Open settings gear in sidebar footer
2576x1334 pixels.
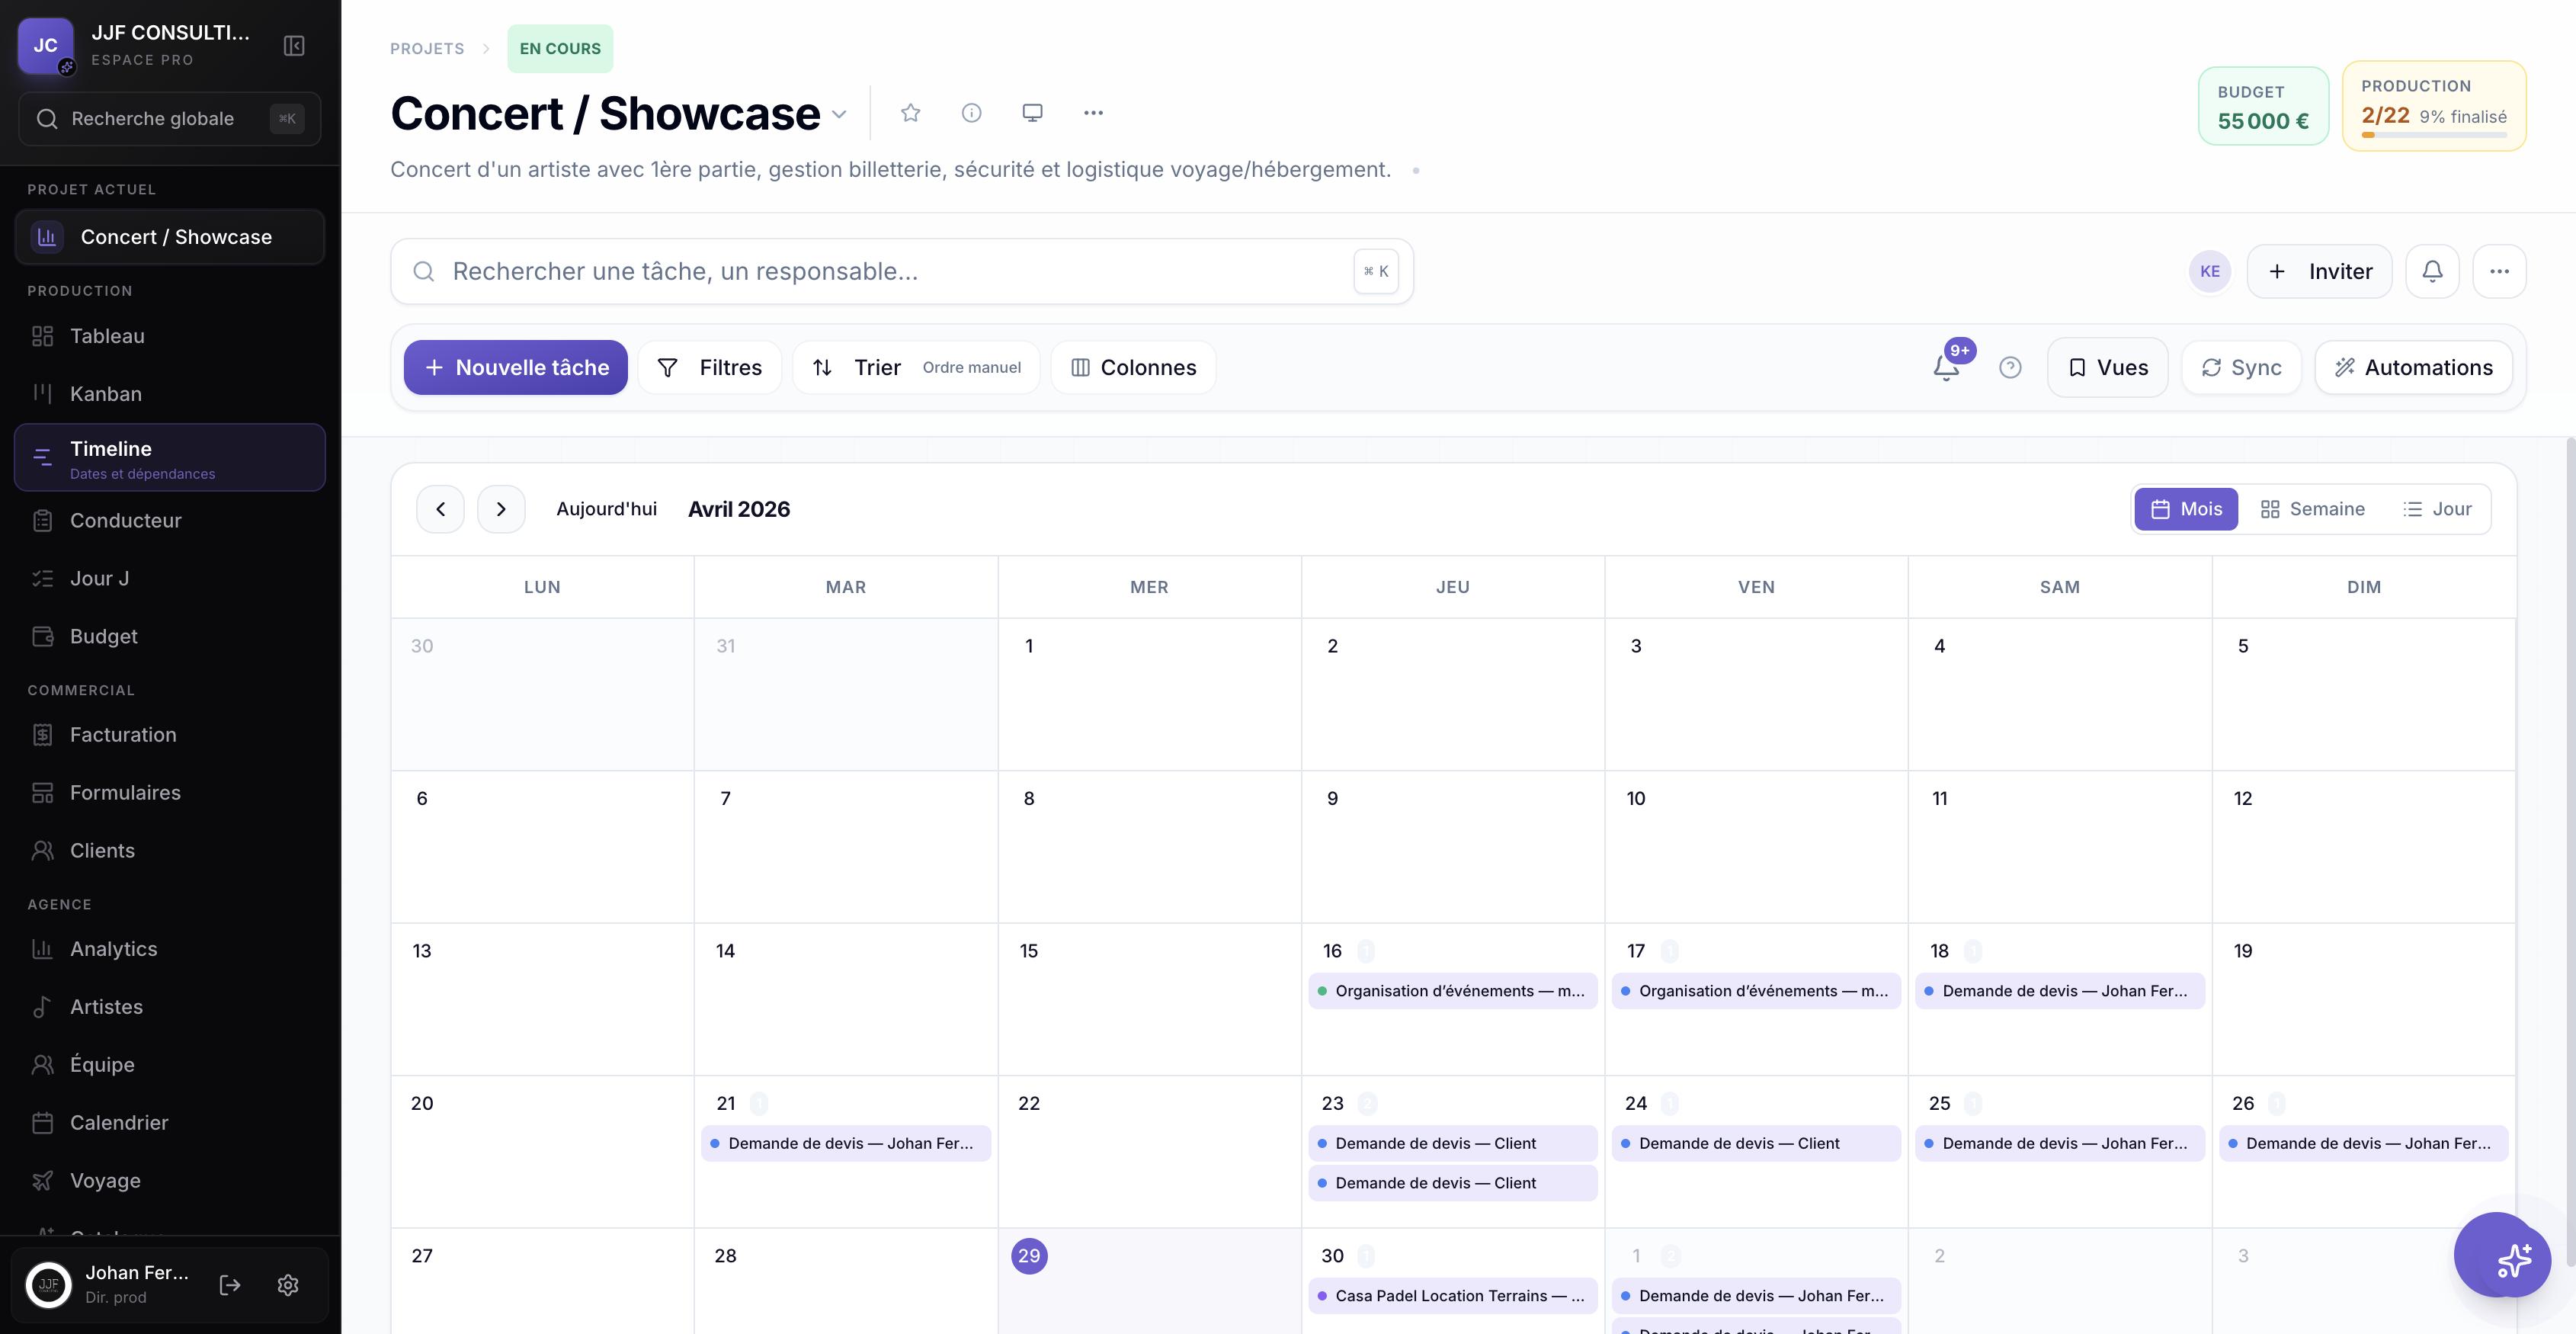tap(288, 1285)
